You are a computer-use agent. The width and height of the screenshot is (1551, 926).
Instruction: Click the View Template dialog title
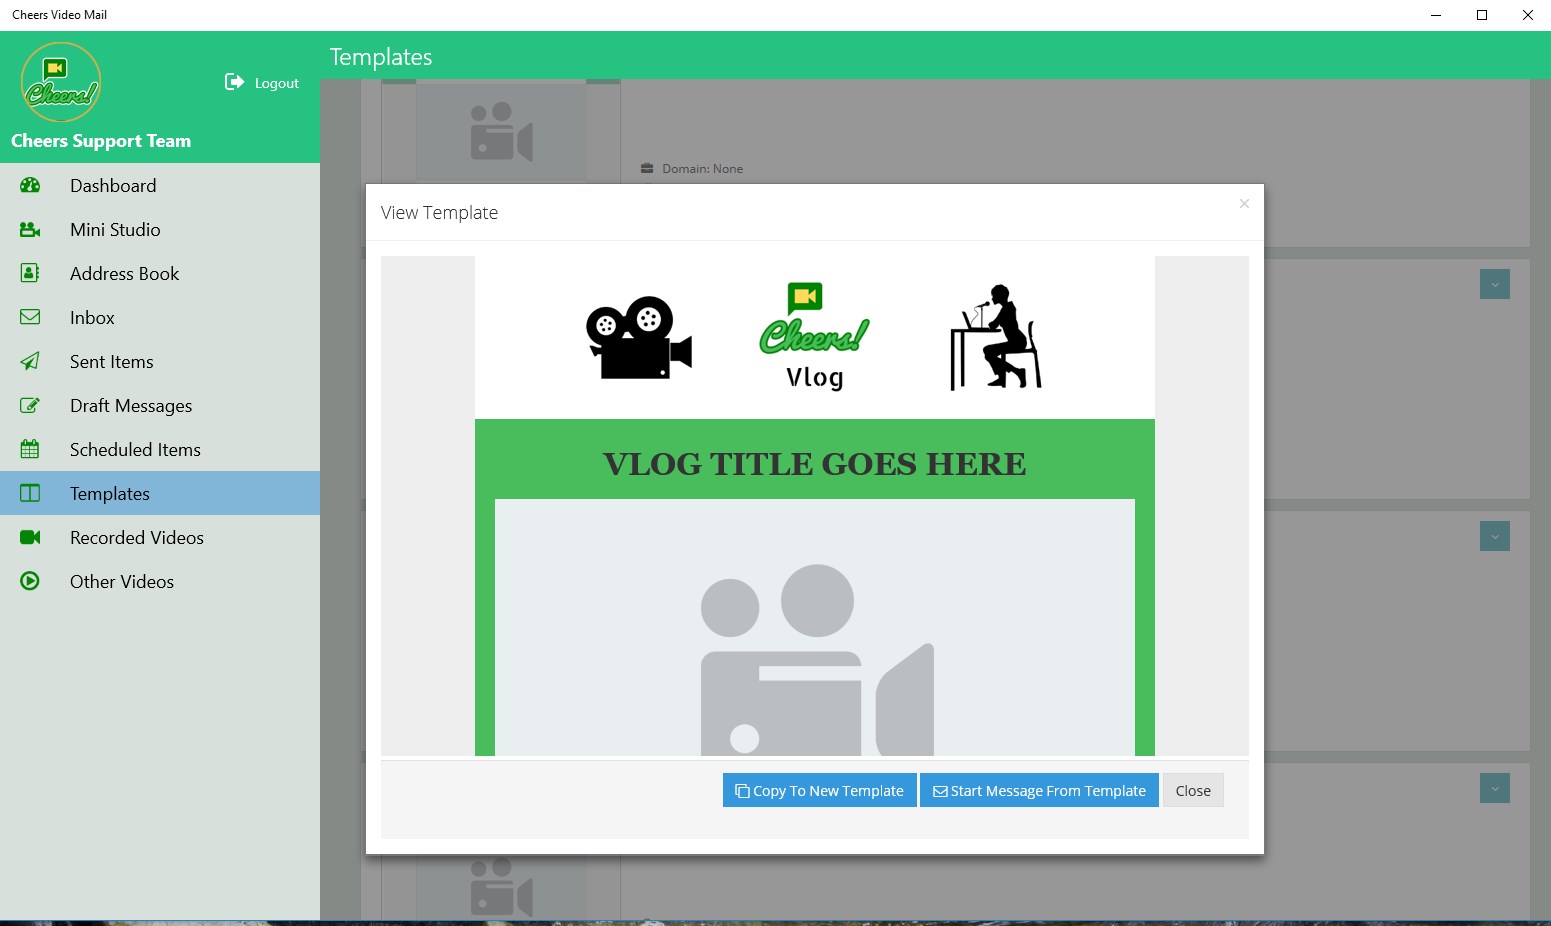tap(439, 212)
